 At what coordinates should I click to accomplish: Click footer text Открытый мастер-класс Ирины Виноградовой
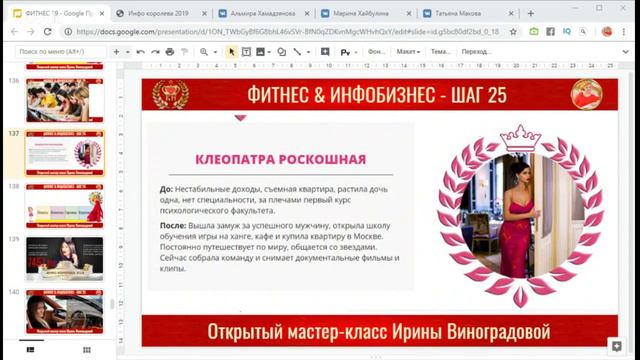379,331
